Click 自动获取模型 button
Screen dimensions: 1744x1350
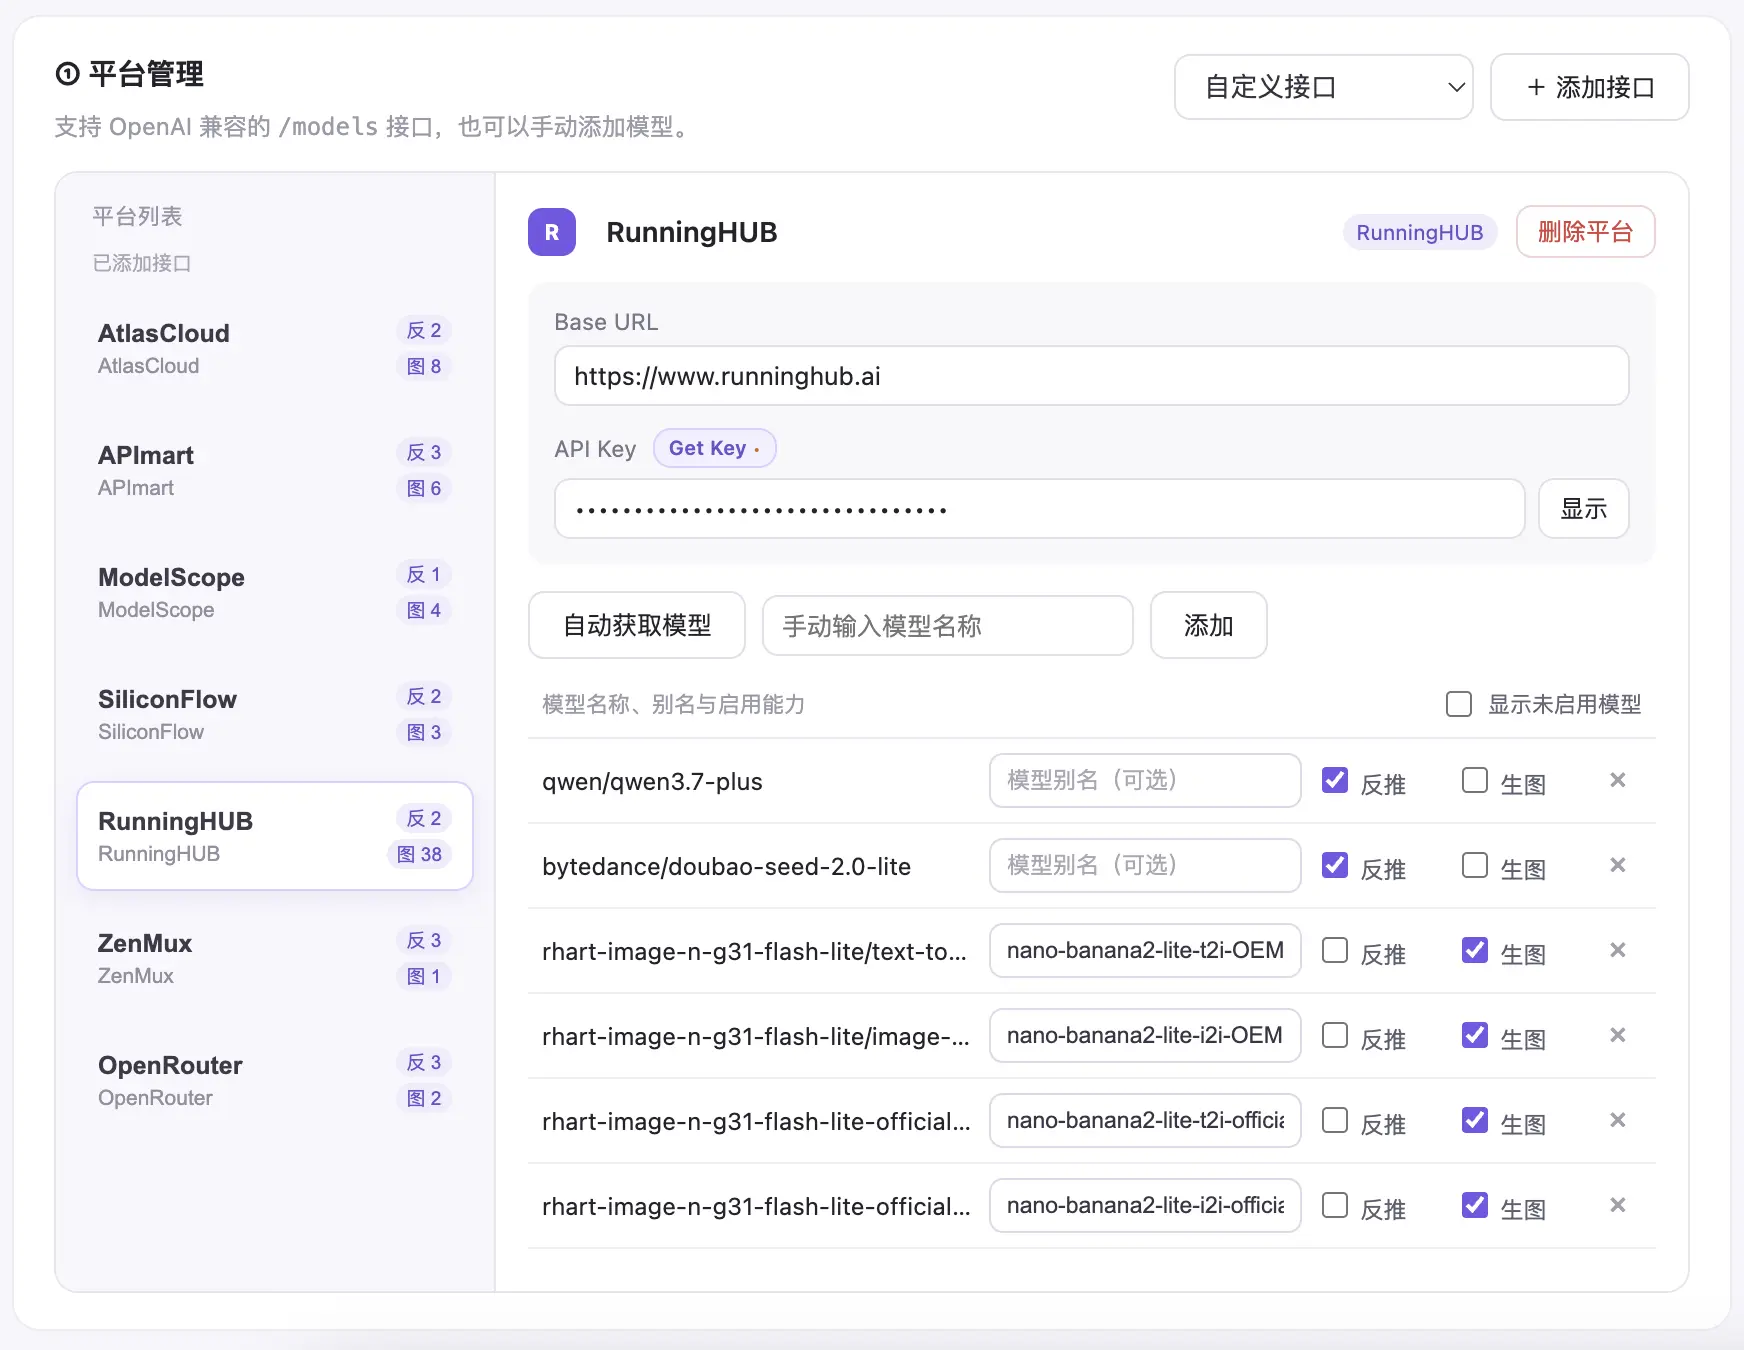click(x=637, y=625)
